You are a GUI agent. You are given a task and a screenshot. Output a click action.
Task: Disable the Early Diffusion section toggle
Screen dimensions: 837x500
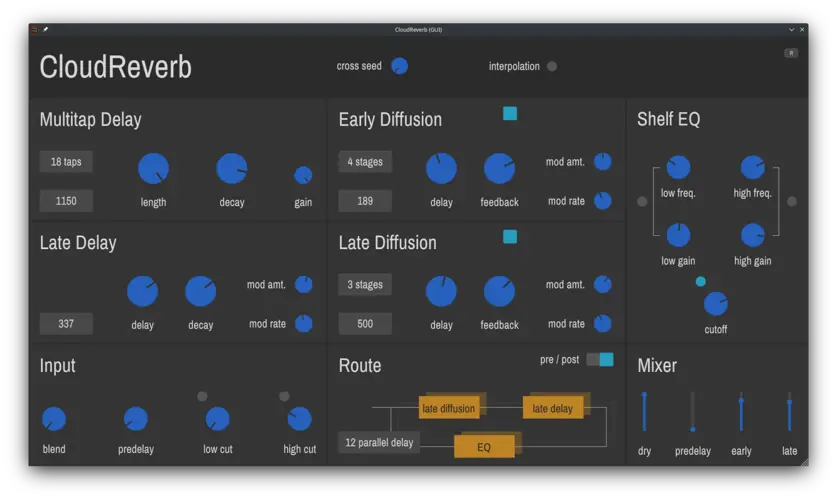510,114
